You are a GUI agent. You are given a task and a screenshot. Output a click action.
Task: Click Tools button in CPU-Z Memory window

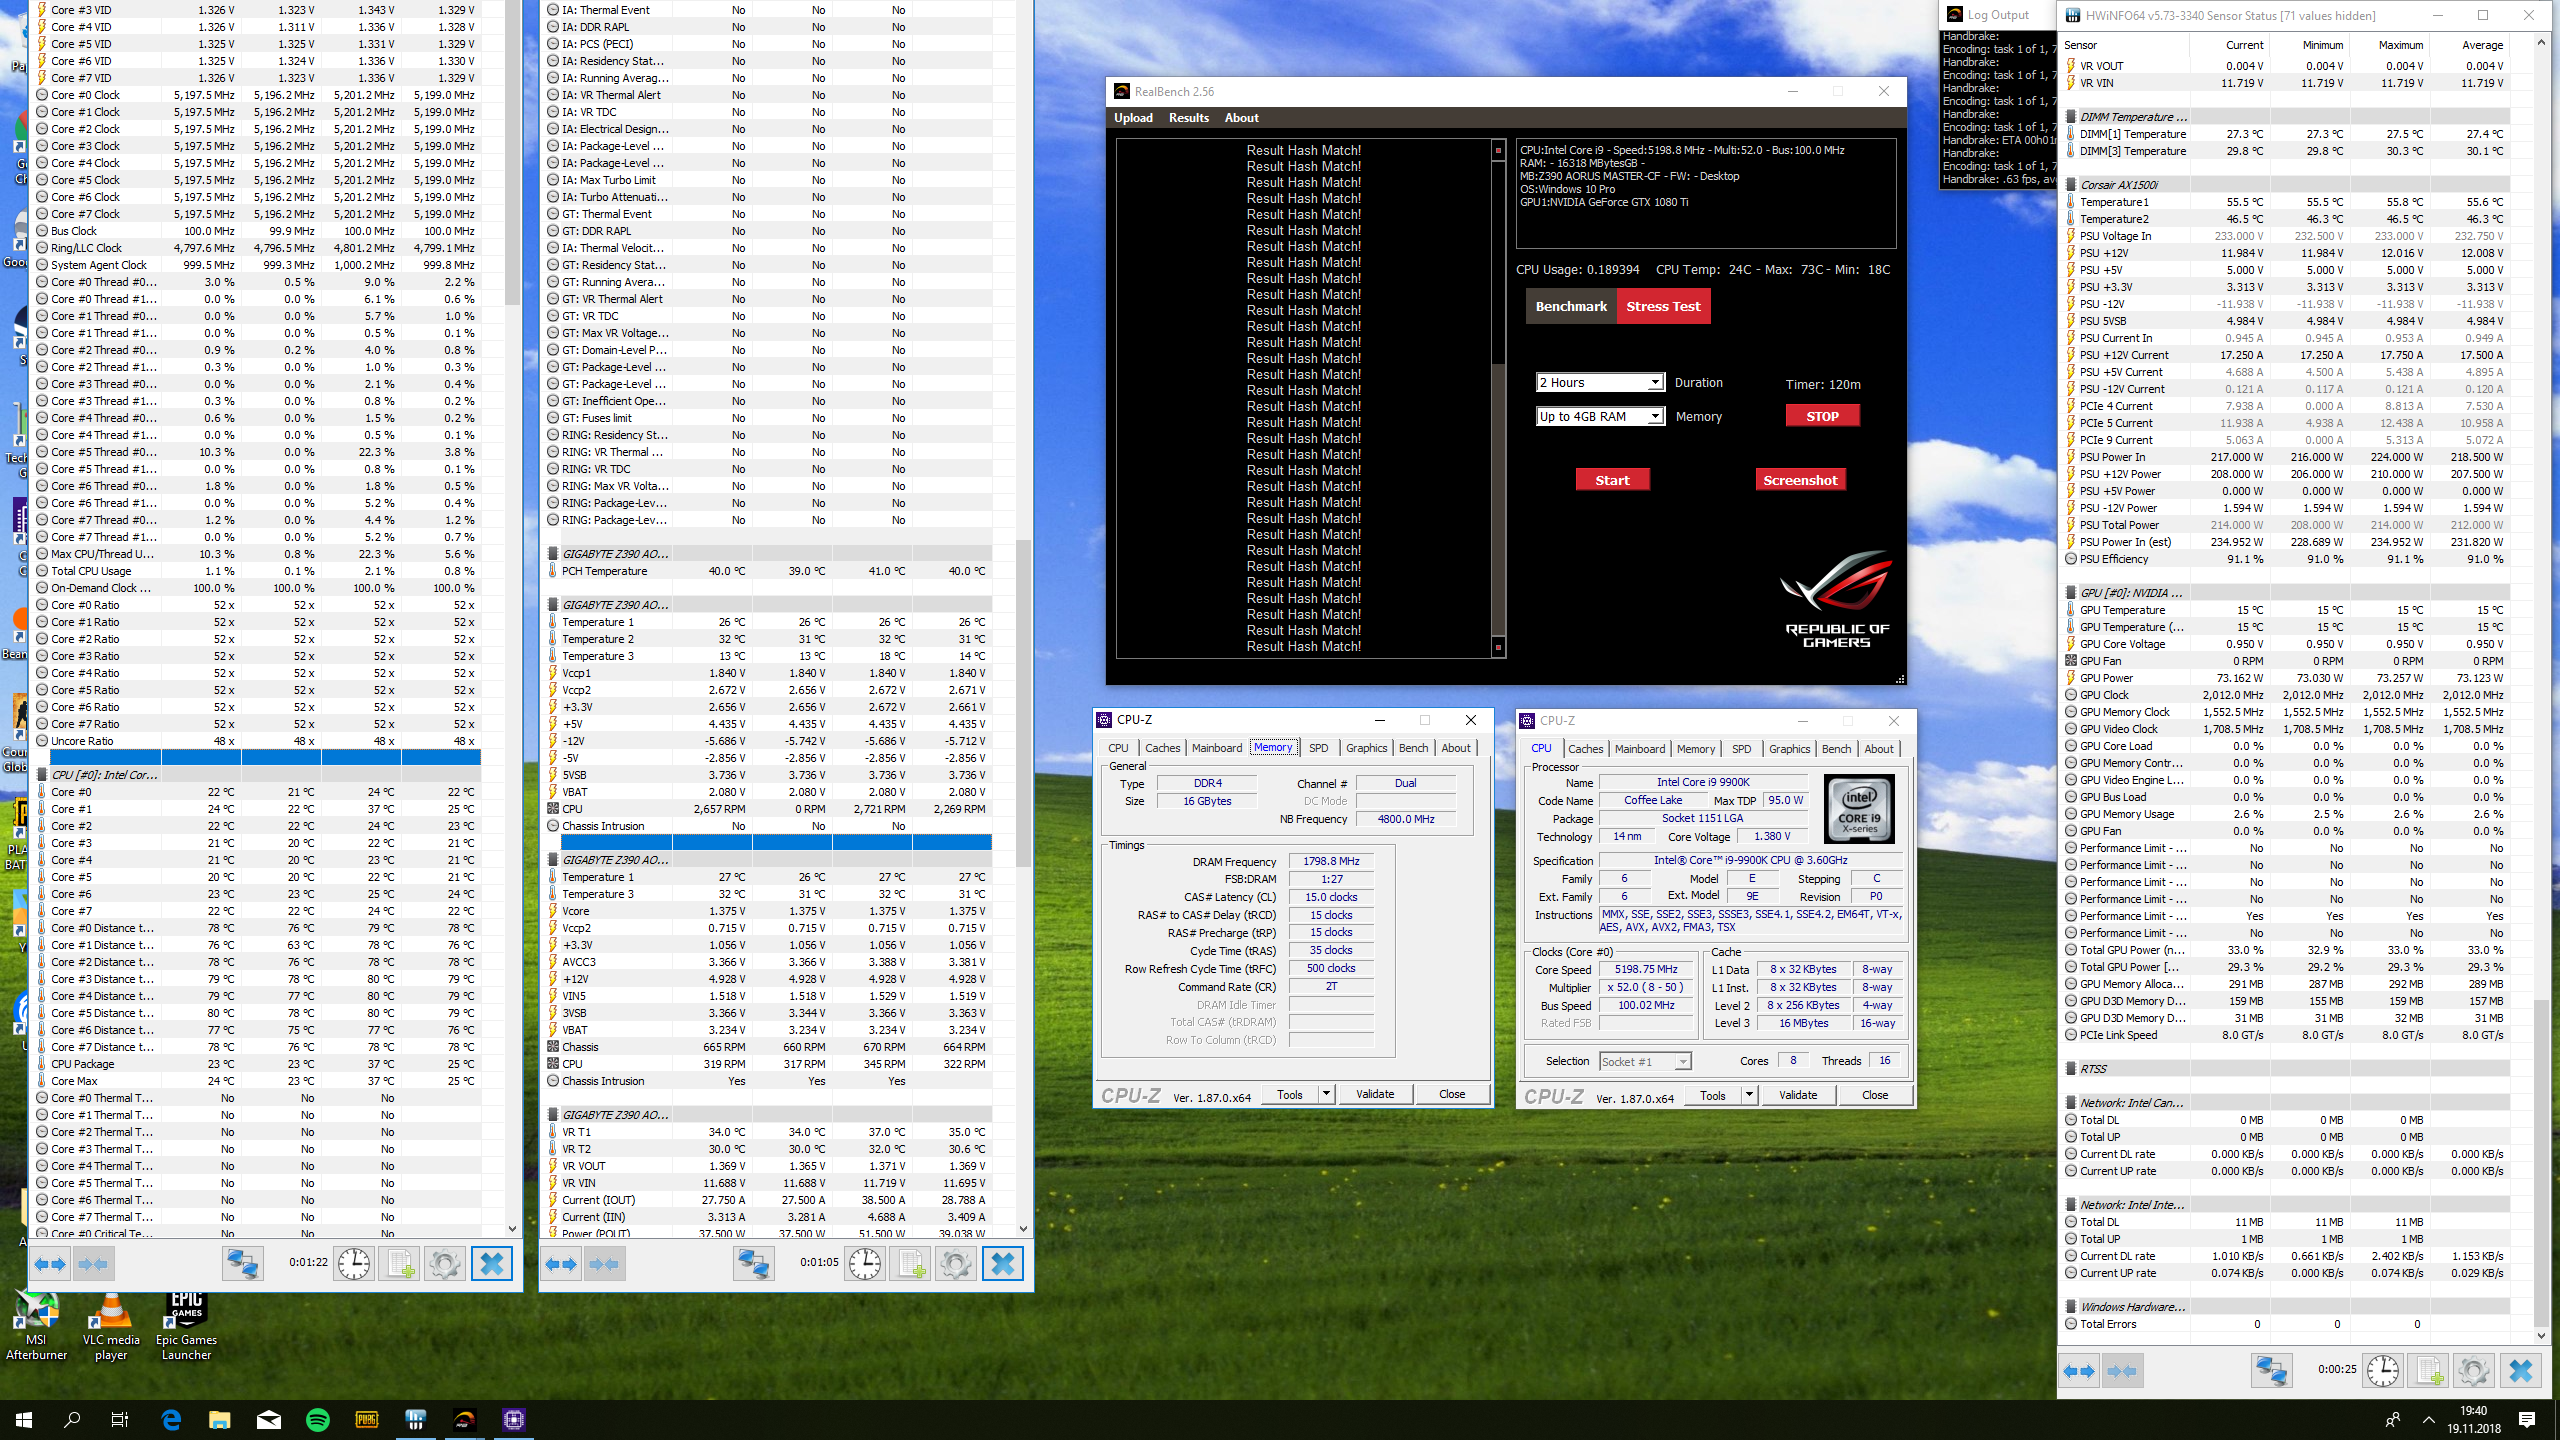1290,1094
